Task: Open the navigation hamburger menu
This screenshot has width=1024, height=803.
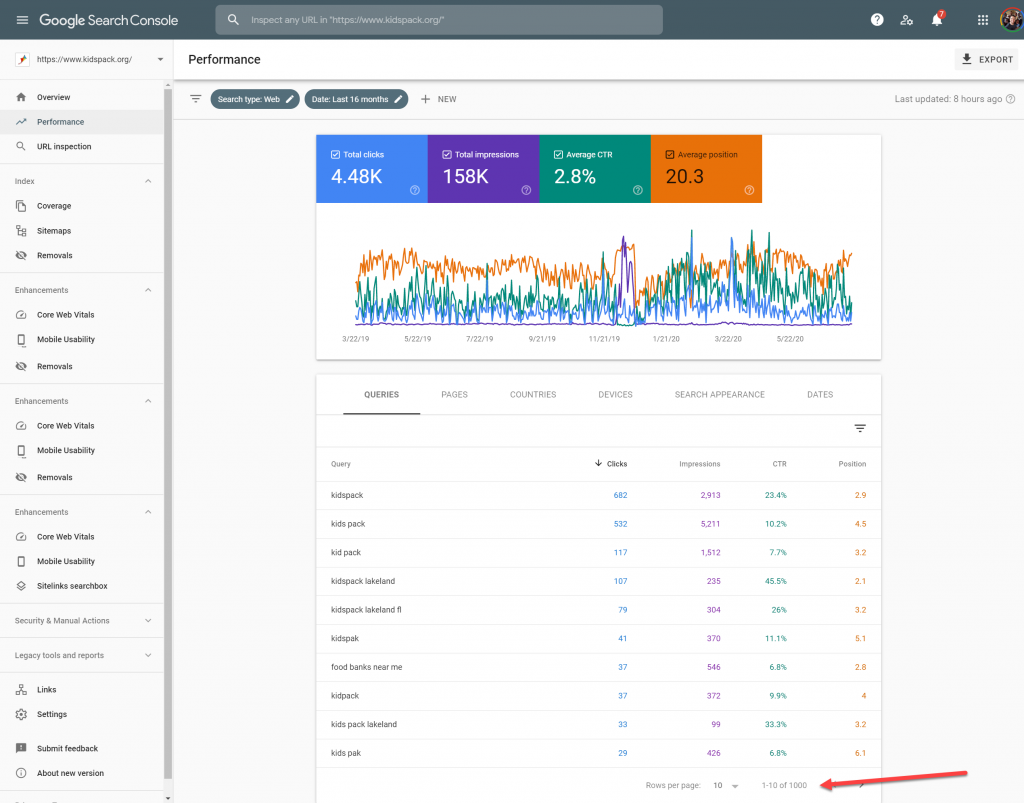Action: 22,19
